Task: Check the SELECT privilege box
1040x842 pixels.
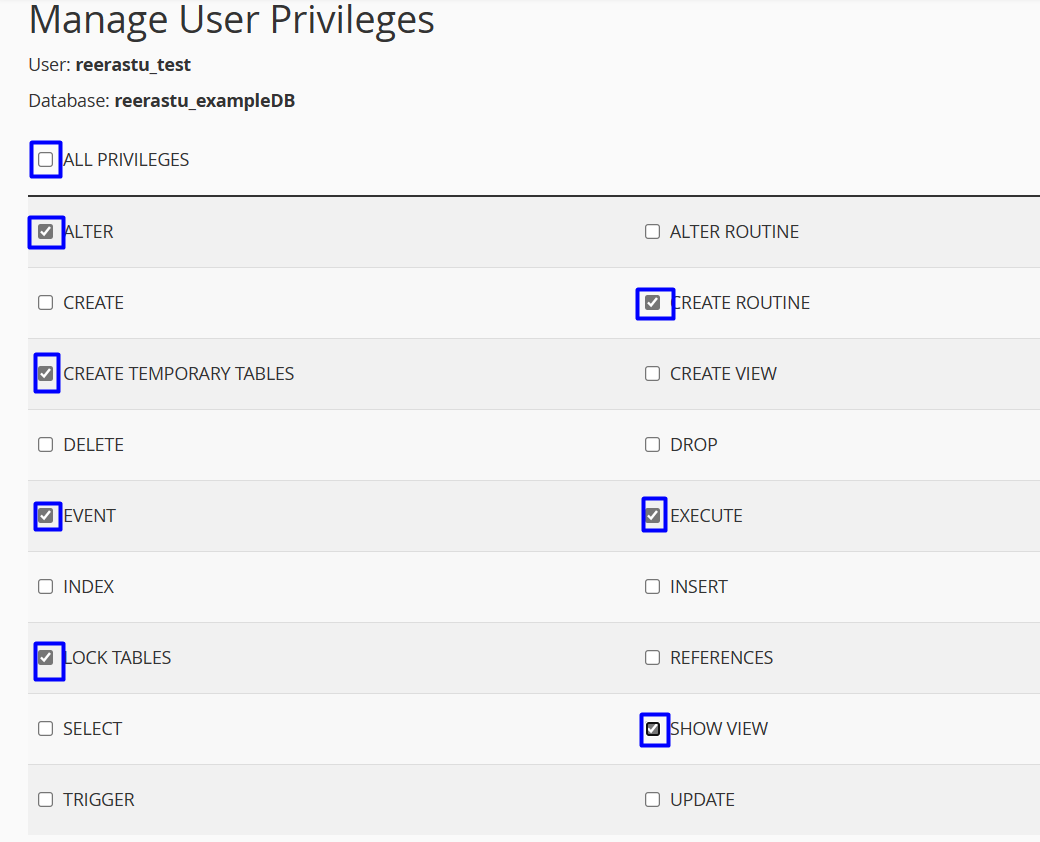Action: [x=46, y=729]
